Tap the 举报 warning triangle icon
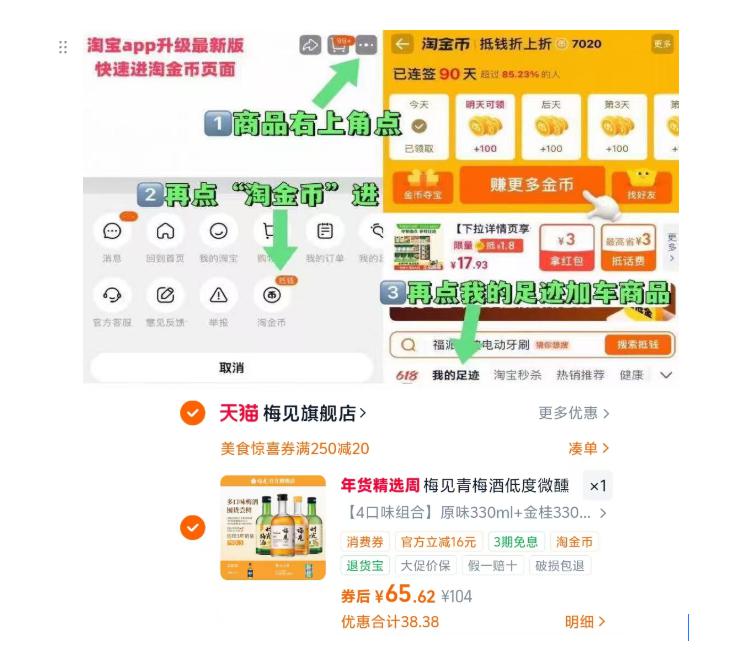This screenshot has width=734, height=651. point(218,295)
